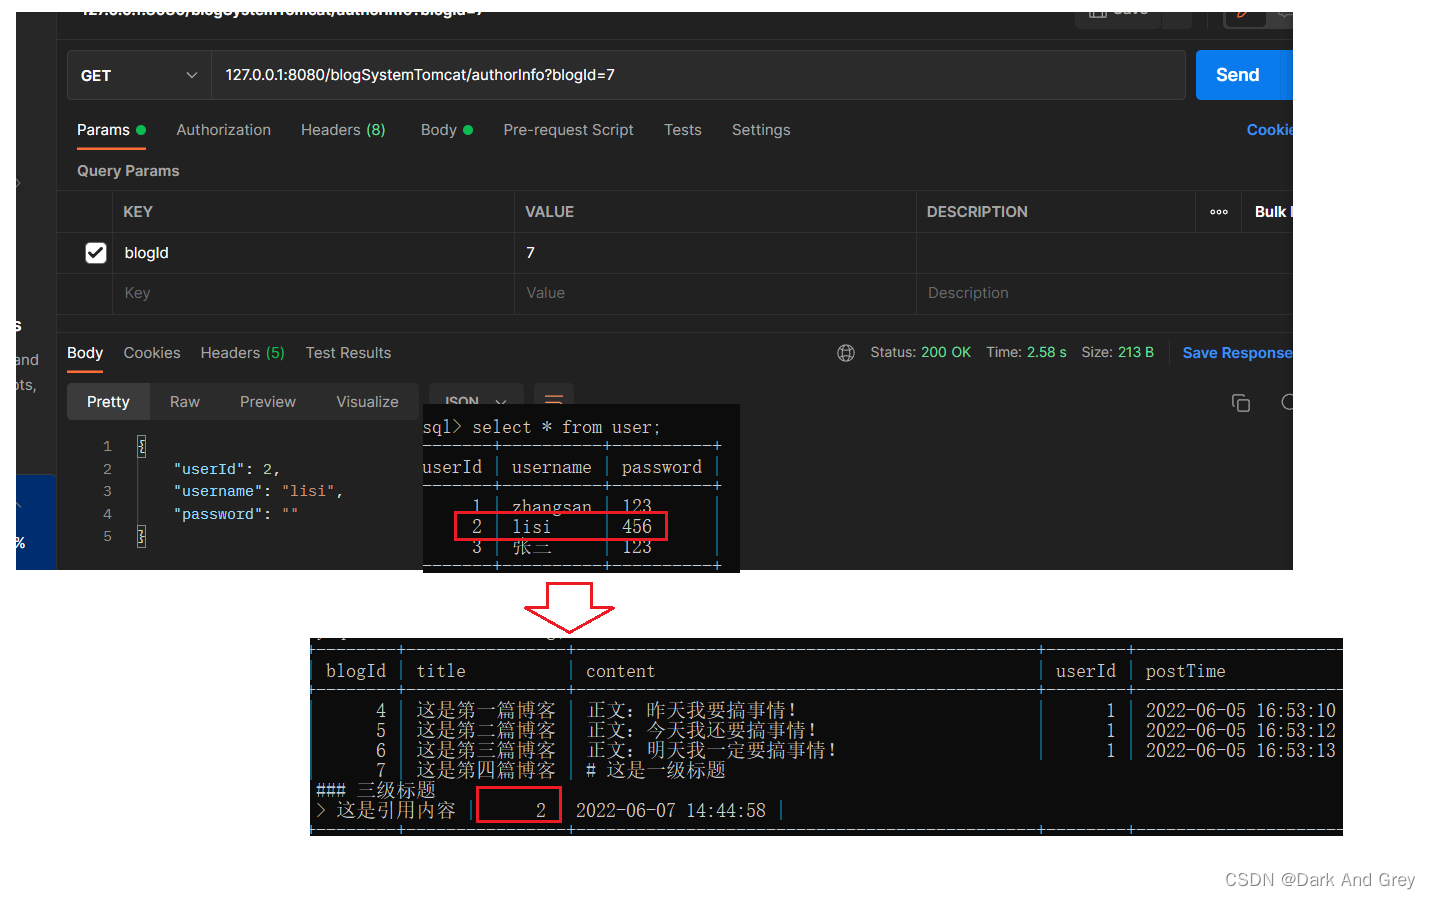
Task: Select the Visualize view
Action: click(367, 402)
